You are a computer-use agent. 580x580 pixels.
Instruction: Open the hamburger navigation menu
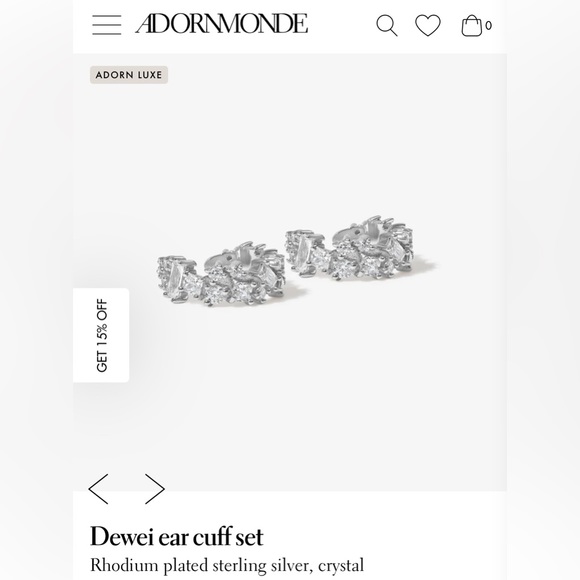[x=107, y=25]
